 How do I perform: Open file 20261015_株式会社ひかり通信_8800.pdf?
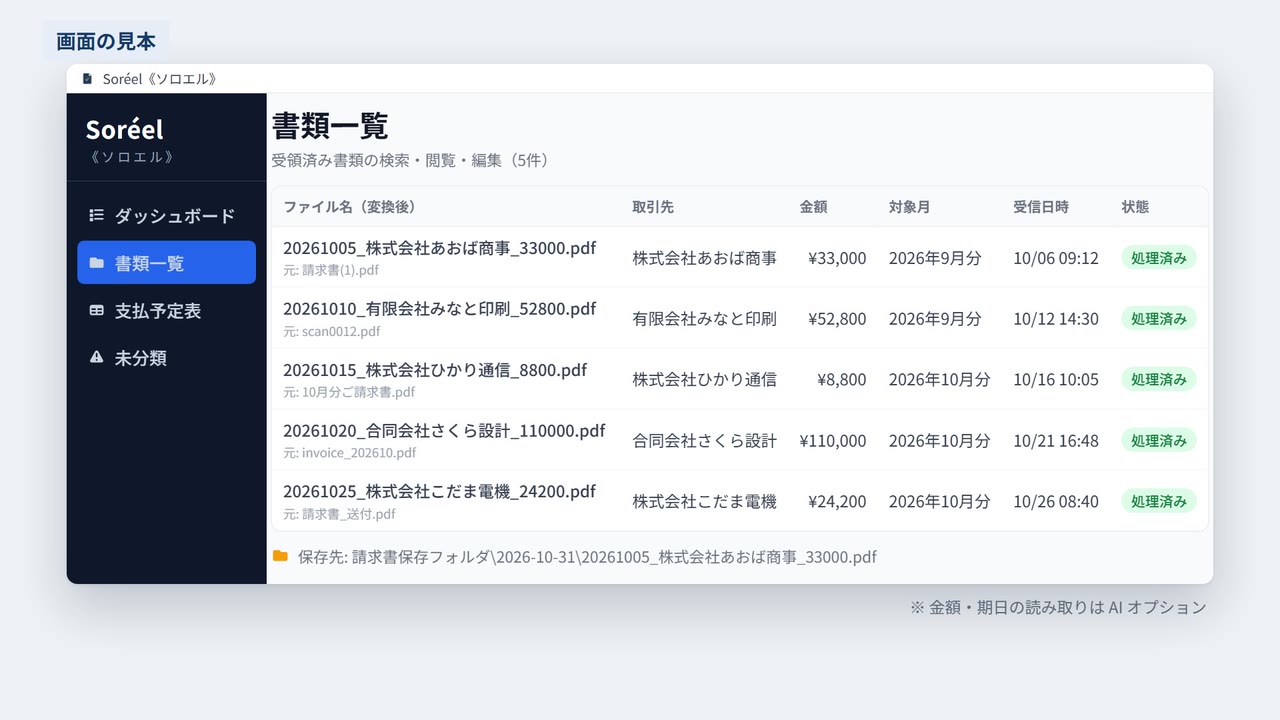click(435, 370)
